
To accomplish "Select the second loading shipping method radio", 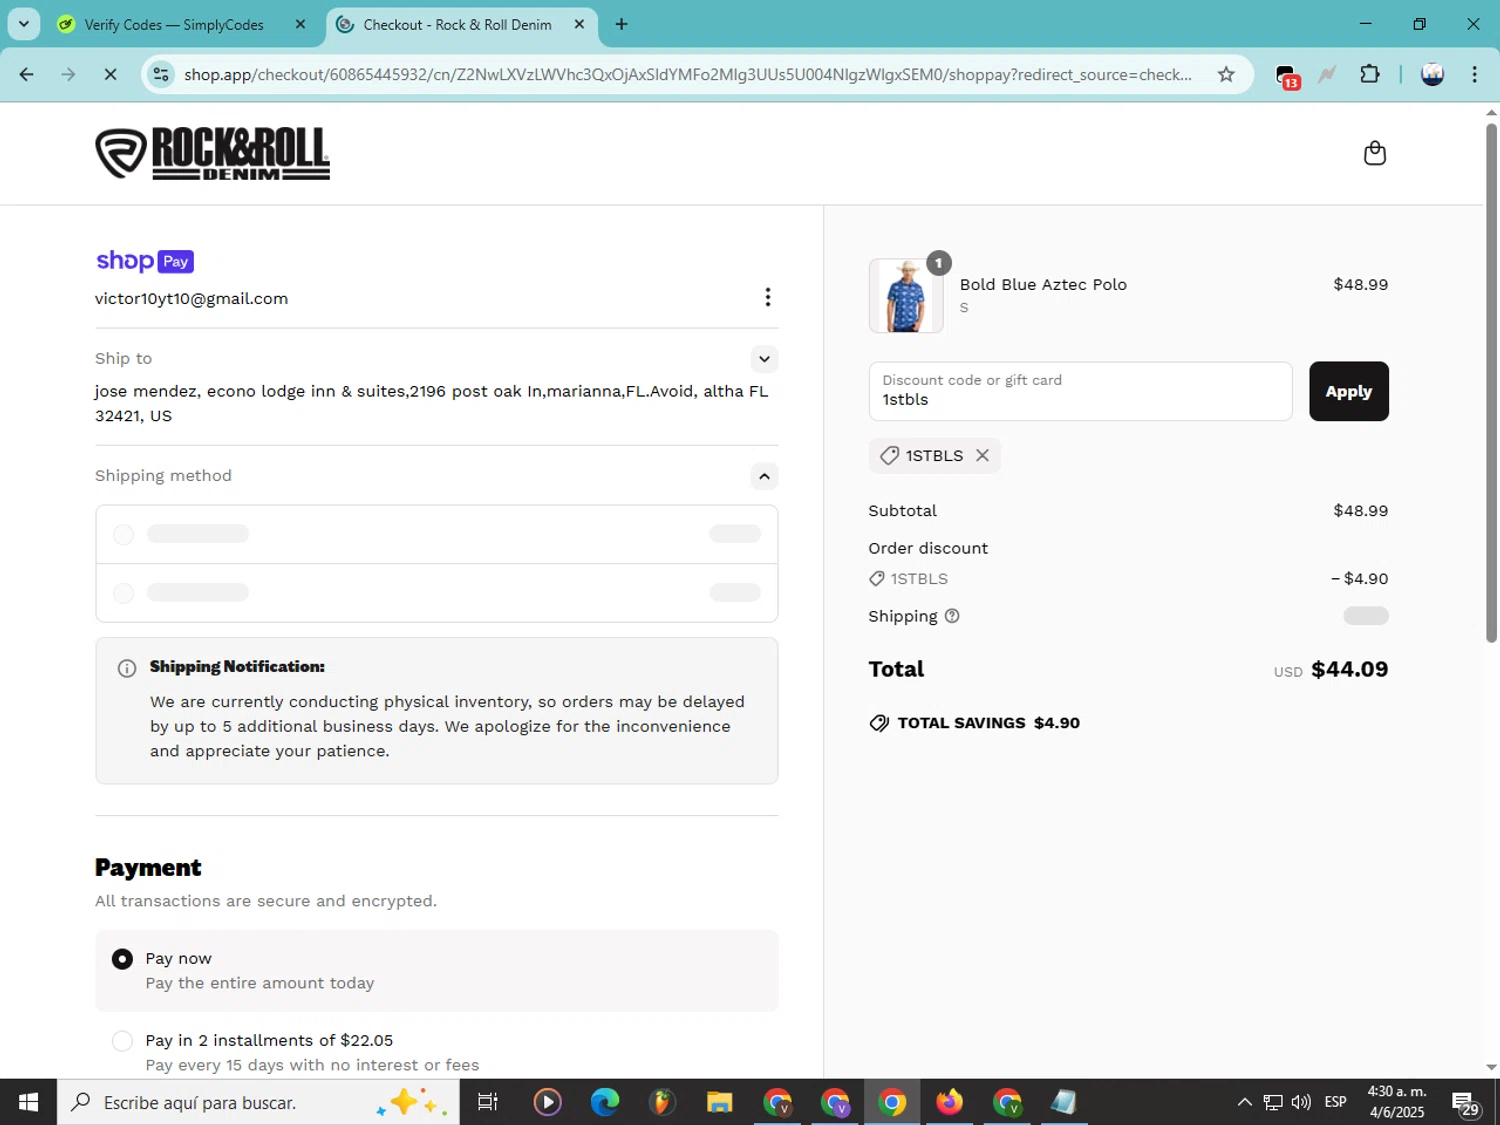I will pos(123,593).
